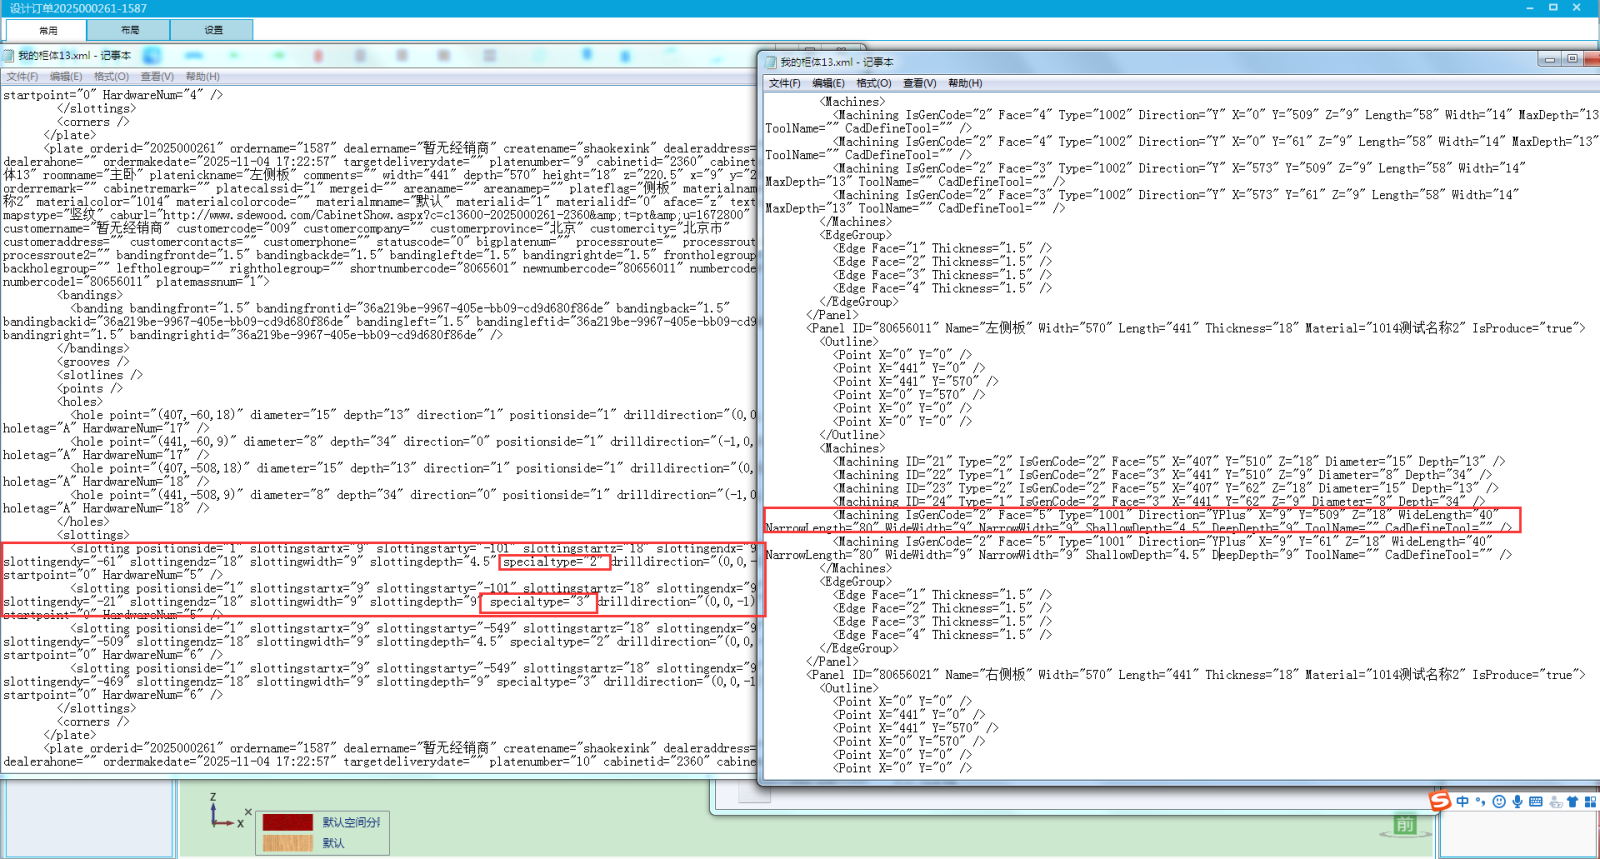Click the front view cube marker
The height and width of the screenshot is (859, 1600).
[1405, 825]
